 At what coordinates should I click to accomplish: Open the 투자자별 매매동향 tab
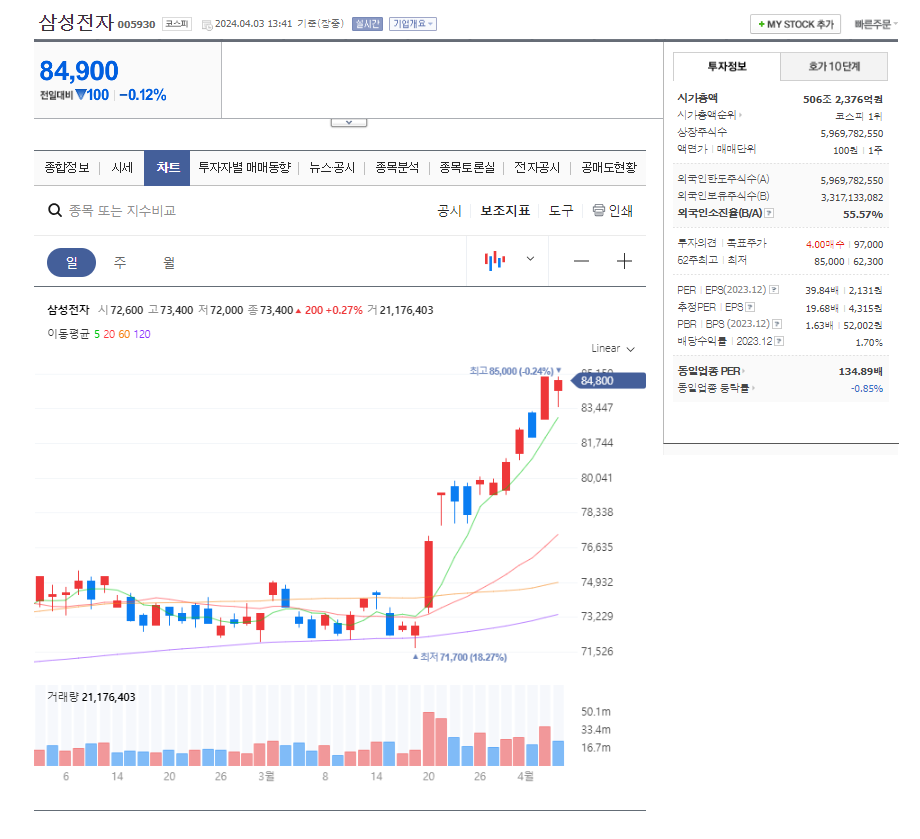tap(244, 168)
